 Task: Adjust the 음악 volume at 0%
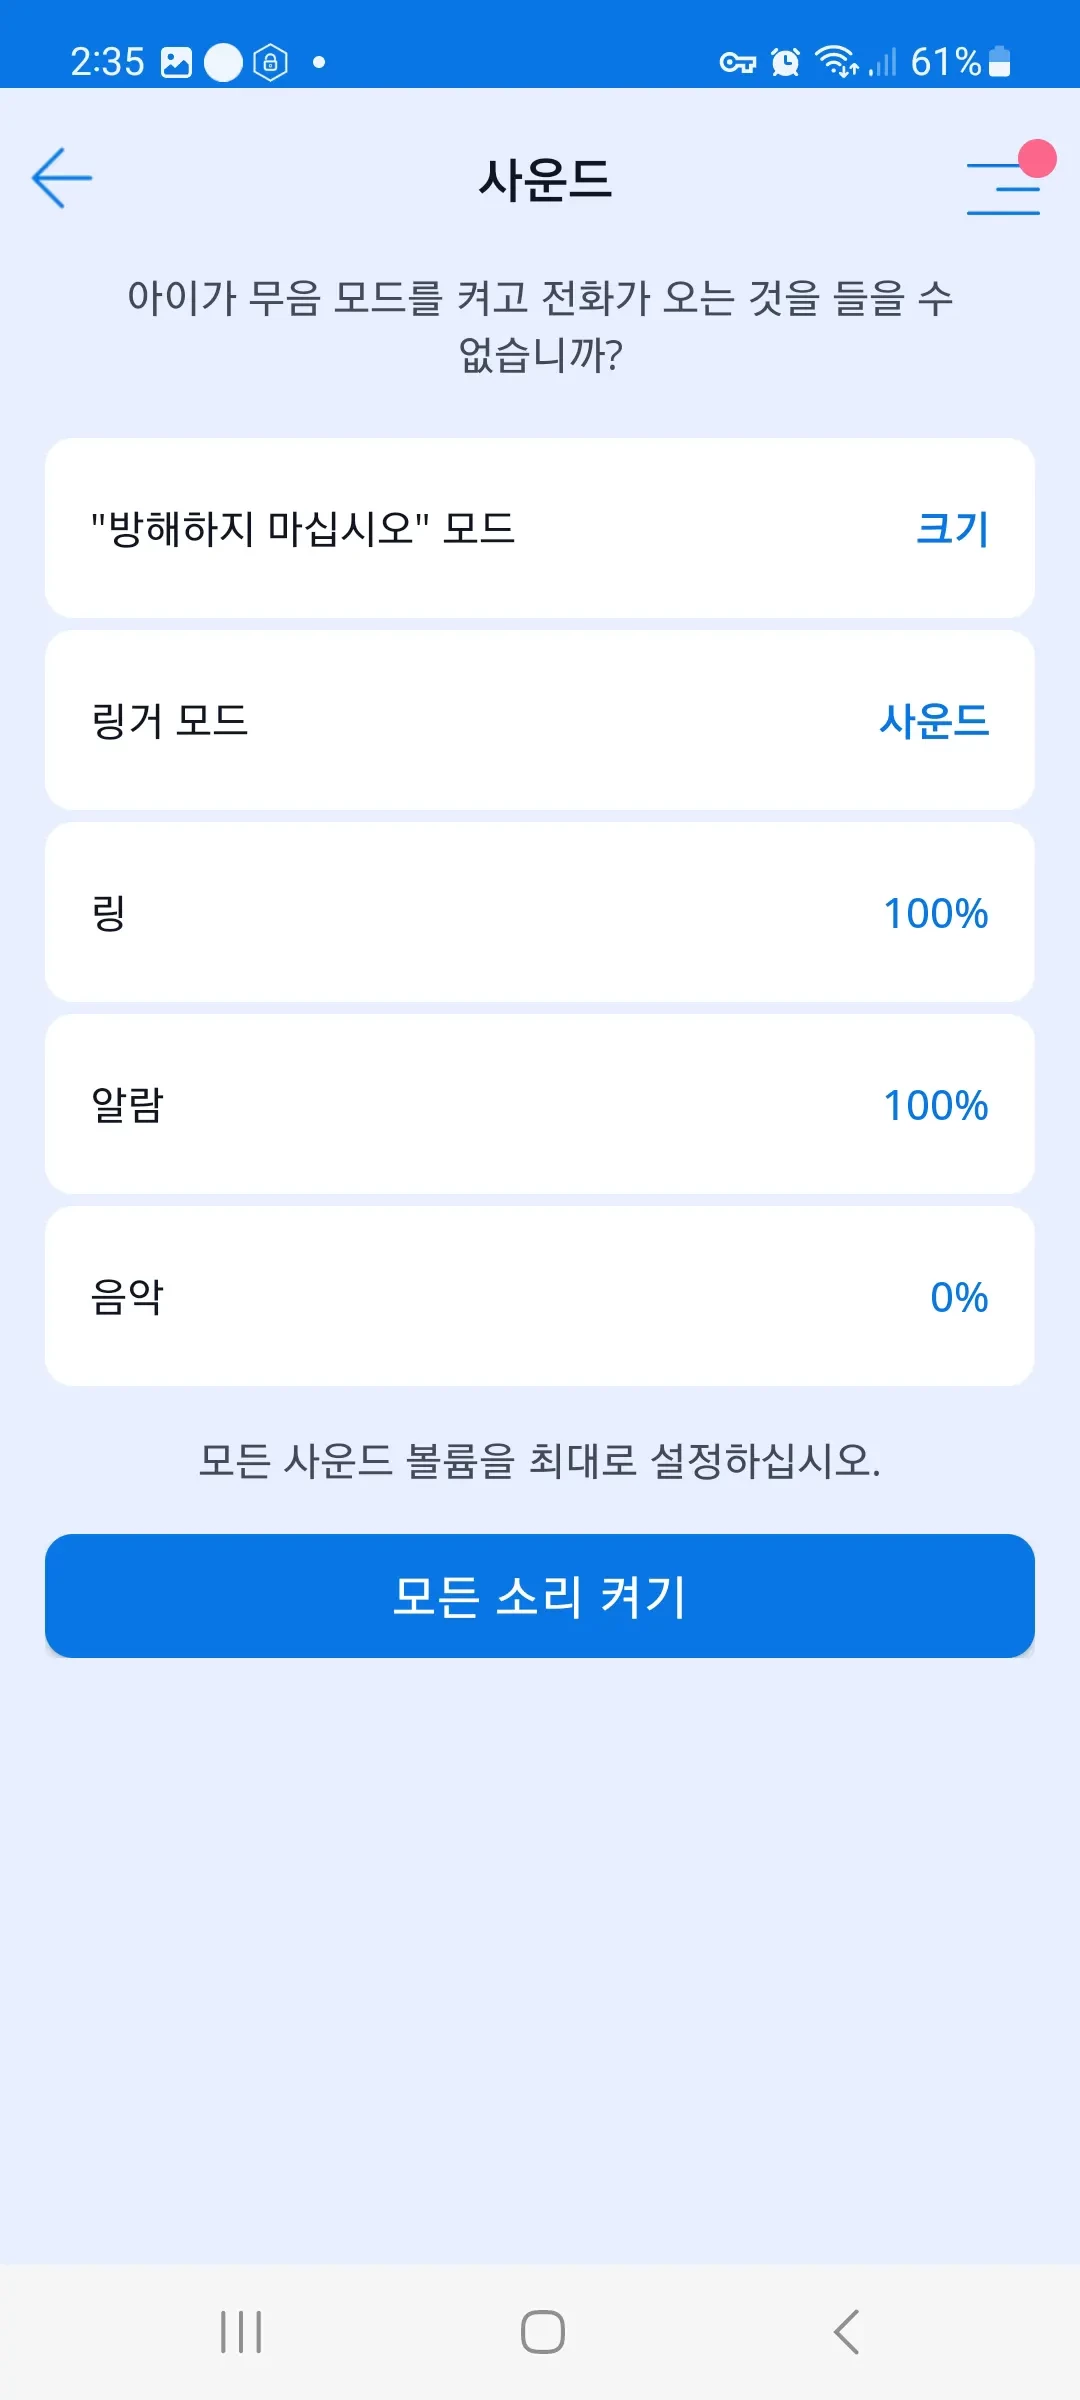click(x=540, y=1296)
